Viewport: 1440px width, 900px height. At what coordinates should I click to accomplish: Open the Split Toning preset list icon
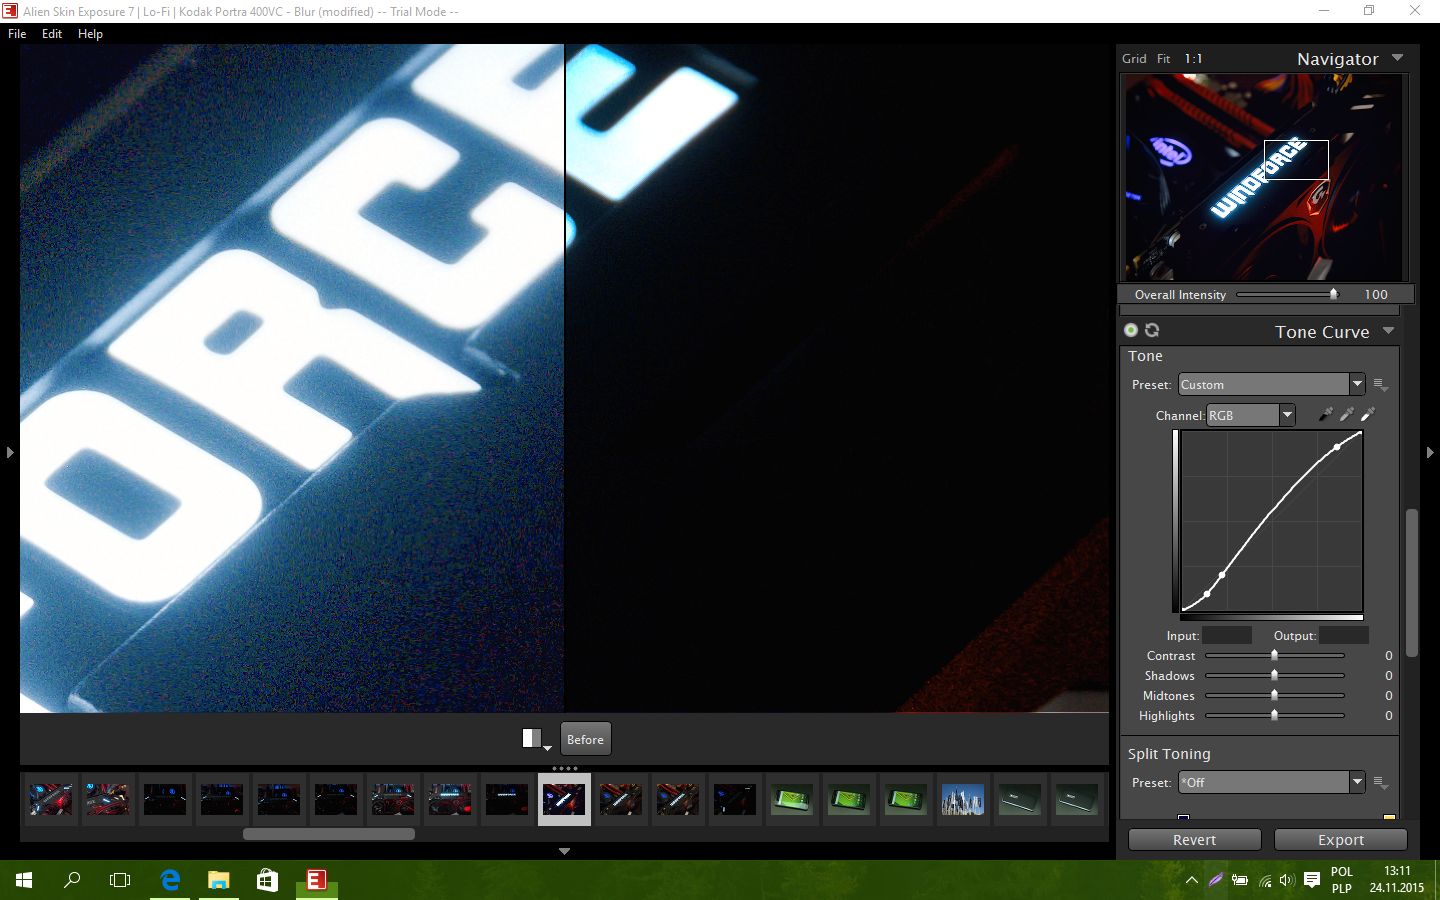tap(1380, 783)
